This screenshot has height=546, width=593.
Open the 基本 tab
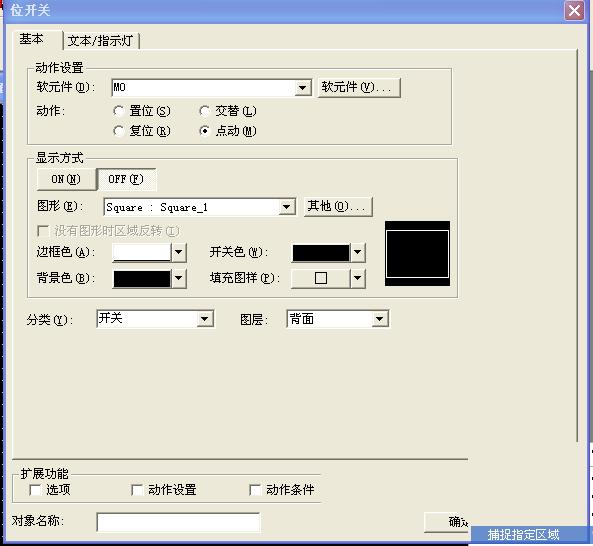pyautogui.click(x=32, y=39)
